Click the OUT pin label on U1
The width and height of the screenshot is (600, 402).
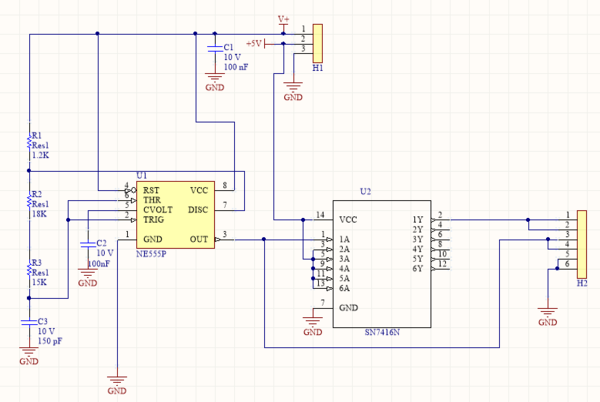[198, 239]
